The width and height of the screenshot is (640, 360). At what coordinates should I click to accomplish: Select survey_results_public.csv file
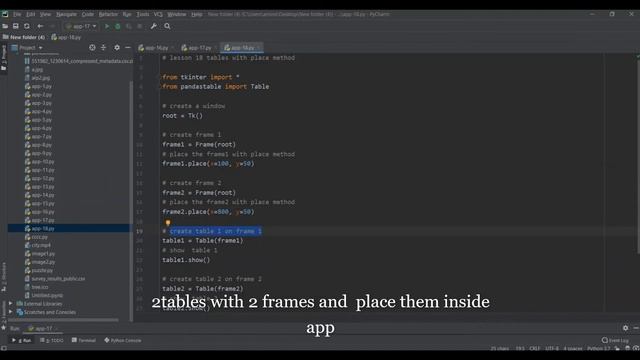click(x=58, y=279)
